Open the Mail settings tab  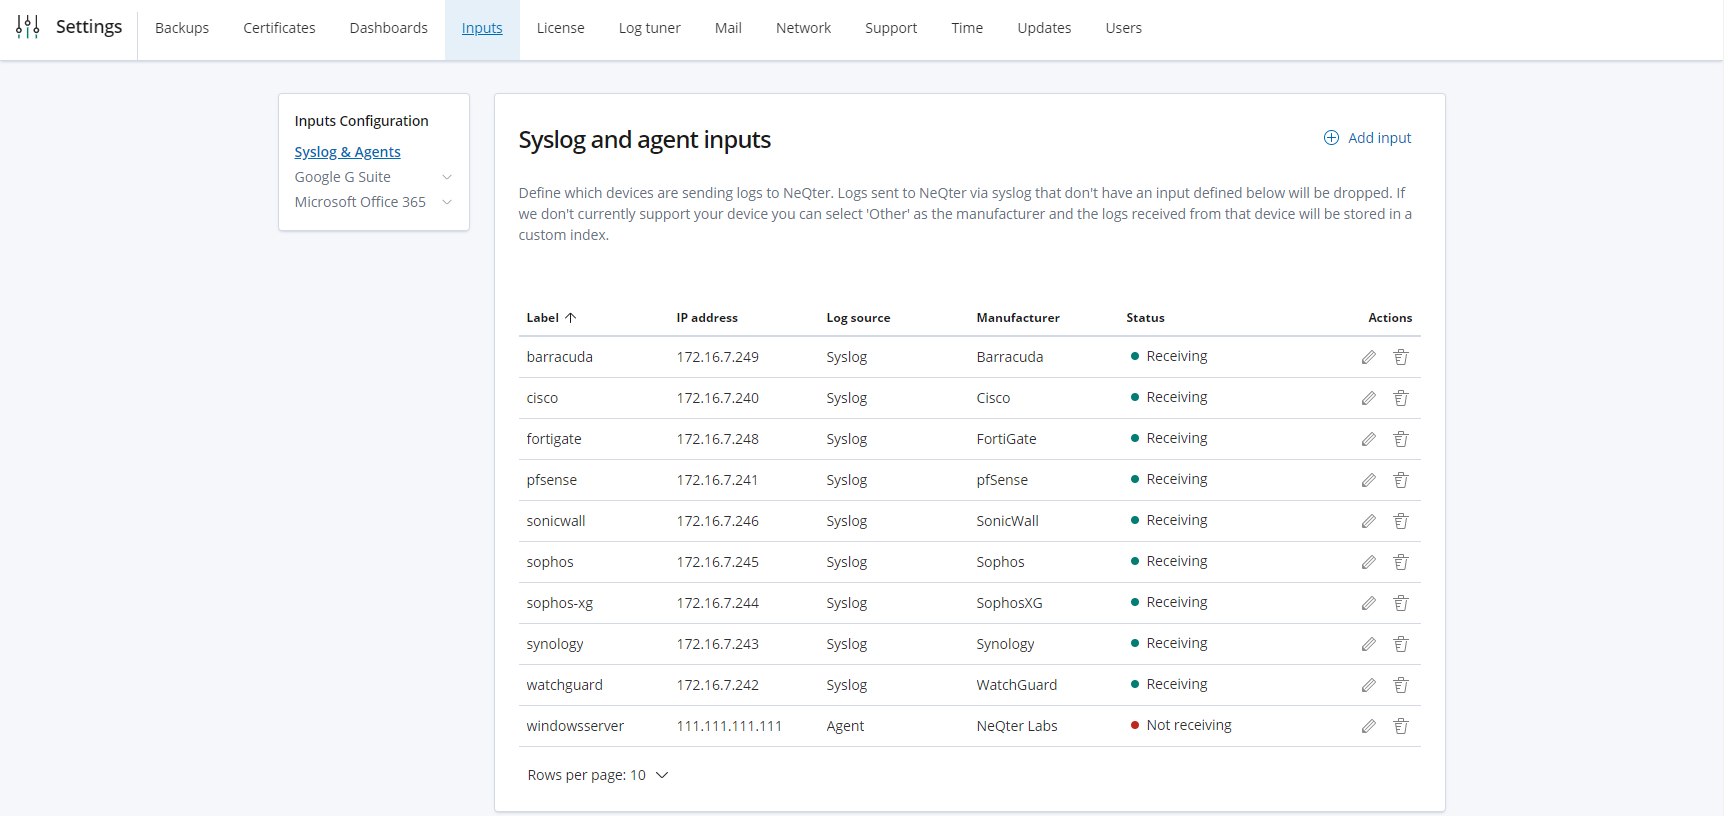[x=728, y=28]
